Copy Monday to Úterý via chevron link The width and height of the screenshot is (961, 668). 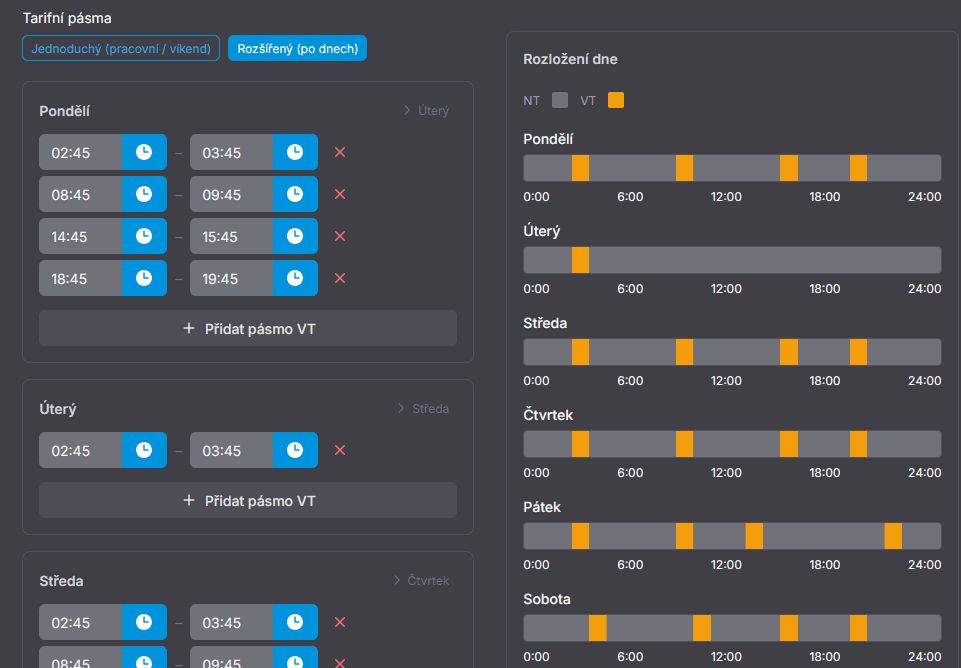[x=426, y=111]
